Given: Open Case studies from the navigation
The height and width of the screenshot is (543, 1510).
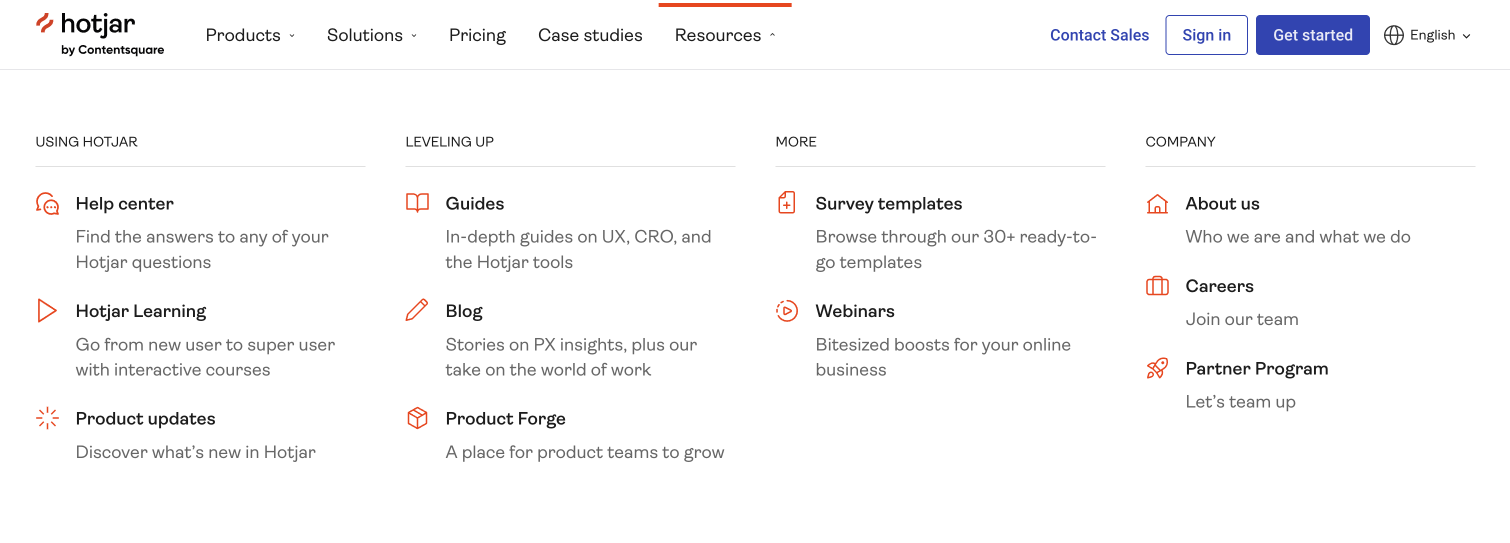Looking at the screenshot, I should pos(590,35).
